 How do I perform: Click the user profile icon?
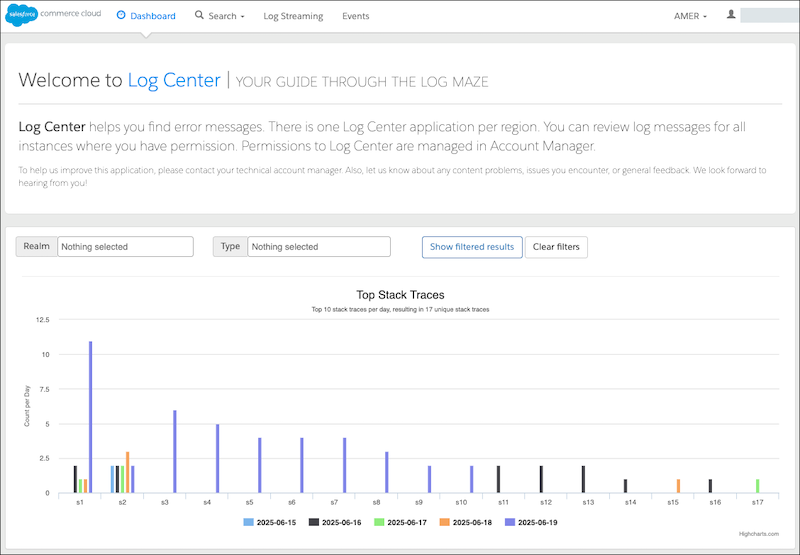(731, 15)
